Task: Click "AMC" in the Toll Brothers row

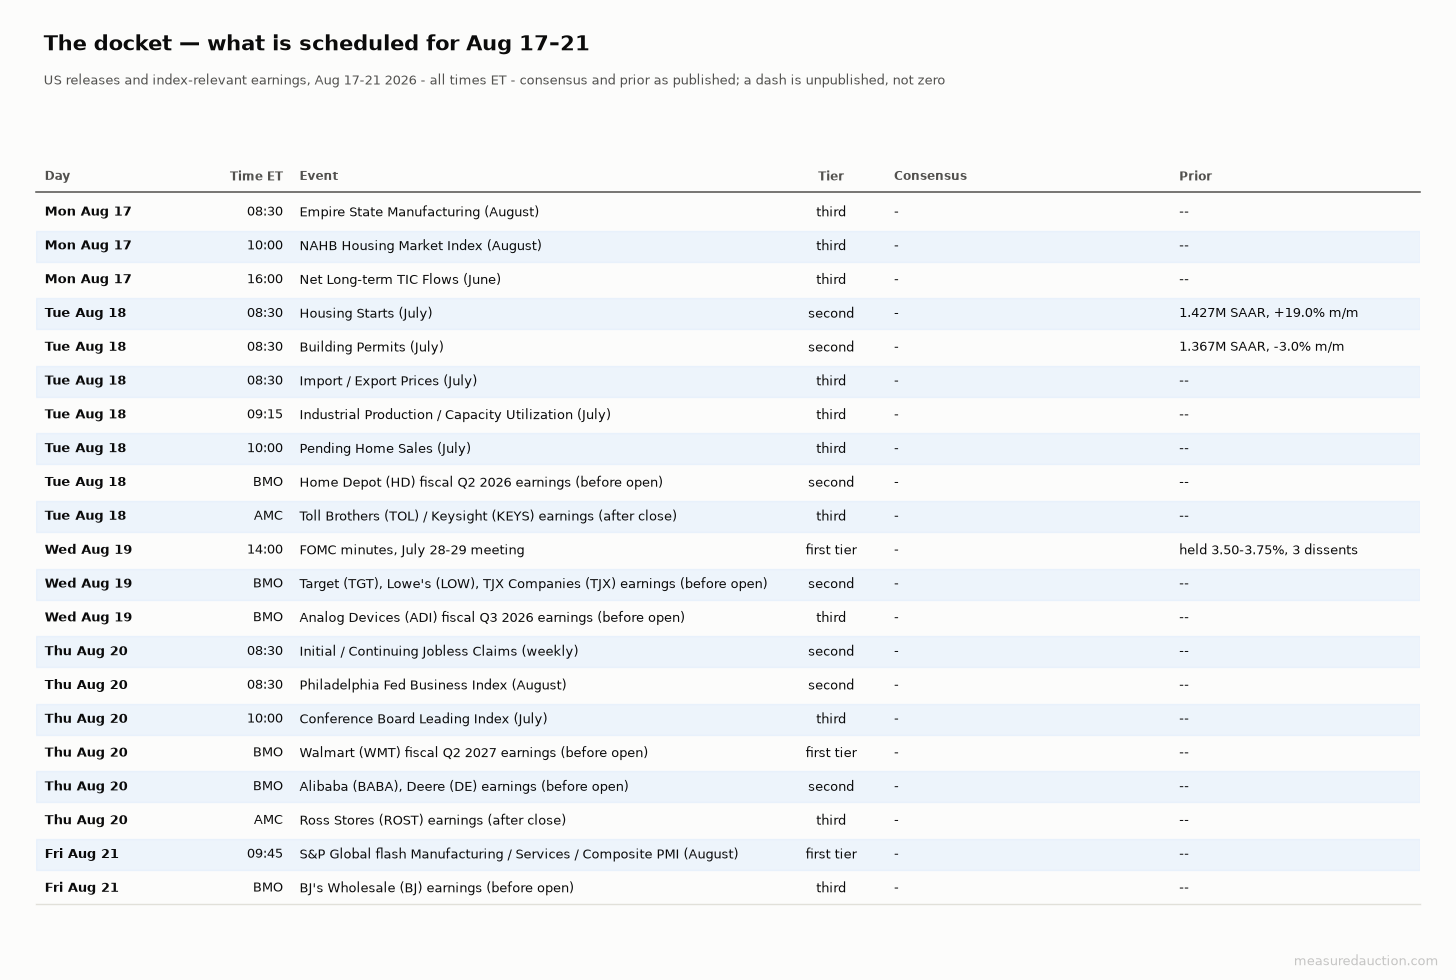Action: click(268, 516)
